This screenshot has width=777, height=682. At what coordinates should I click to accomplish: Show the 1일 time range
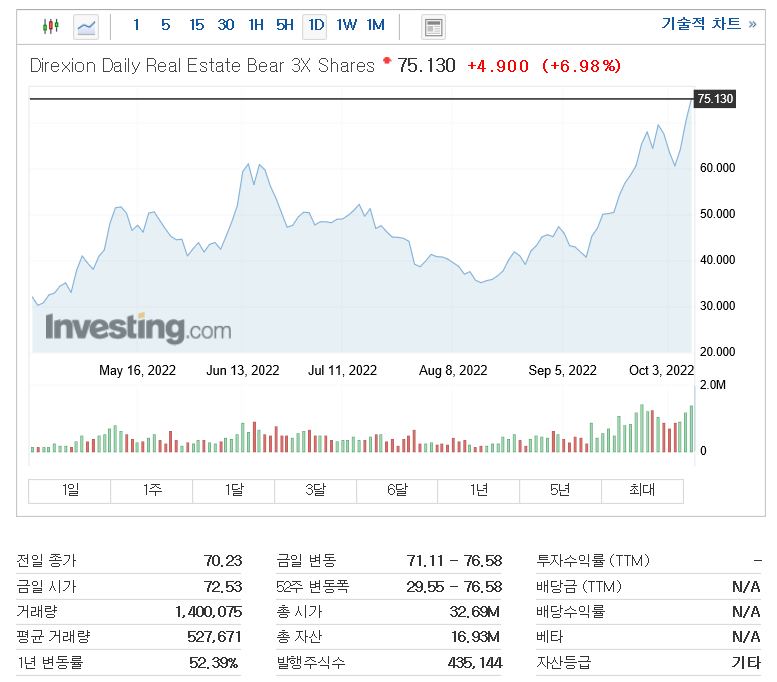pyautogui.click(x=69, y=491)
